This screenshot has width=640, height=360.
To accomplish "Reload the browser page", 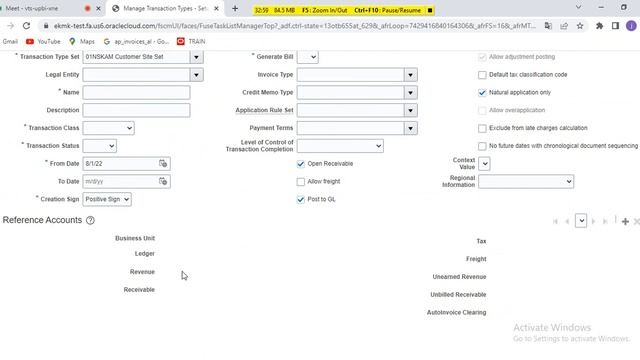I will [27, 26].
